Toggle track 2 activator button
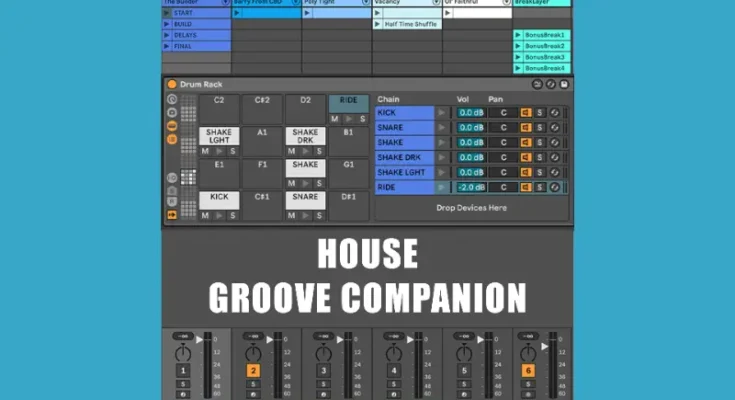 253,371
